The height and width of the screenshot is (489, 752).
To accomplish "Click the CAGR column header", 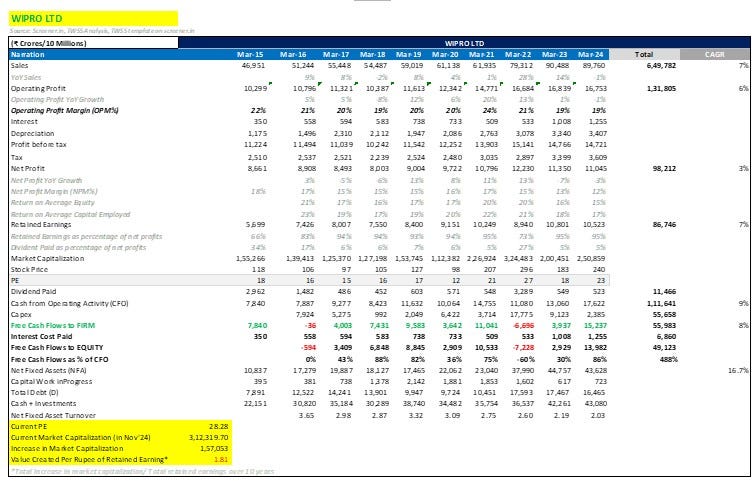I will (715, 54).
